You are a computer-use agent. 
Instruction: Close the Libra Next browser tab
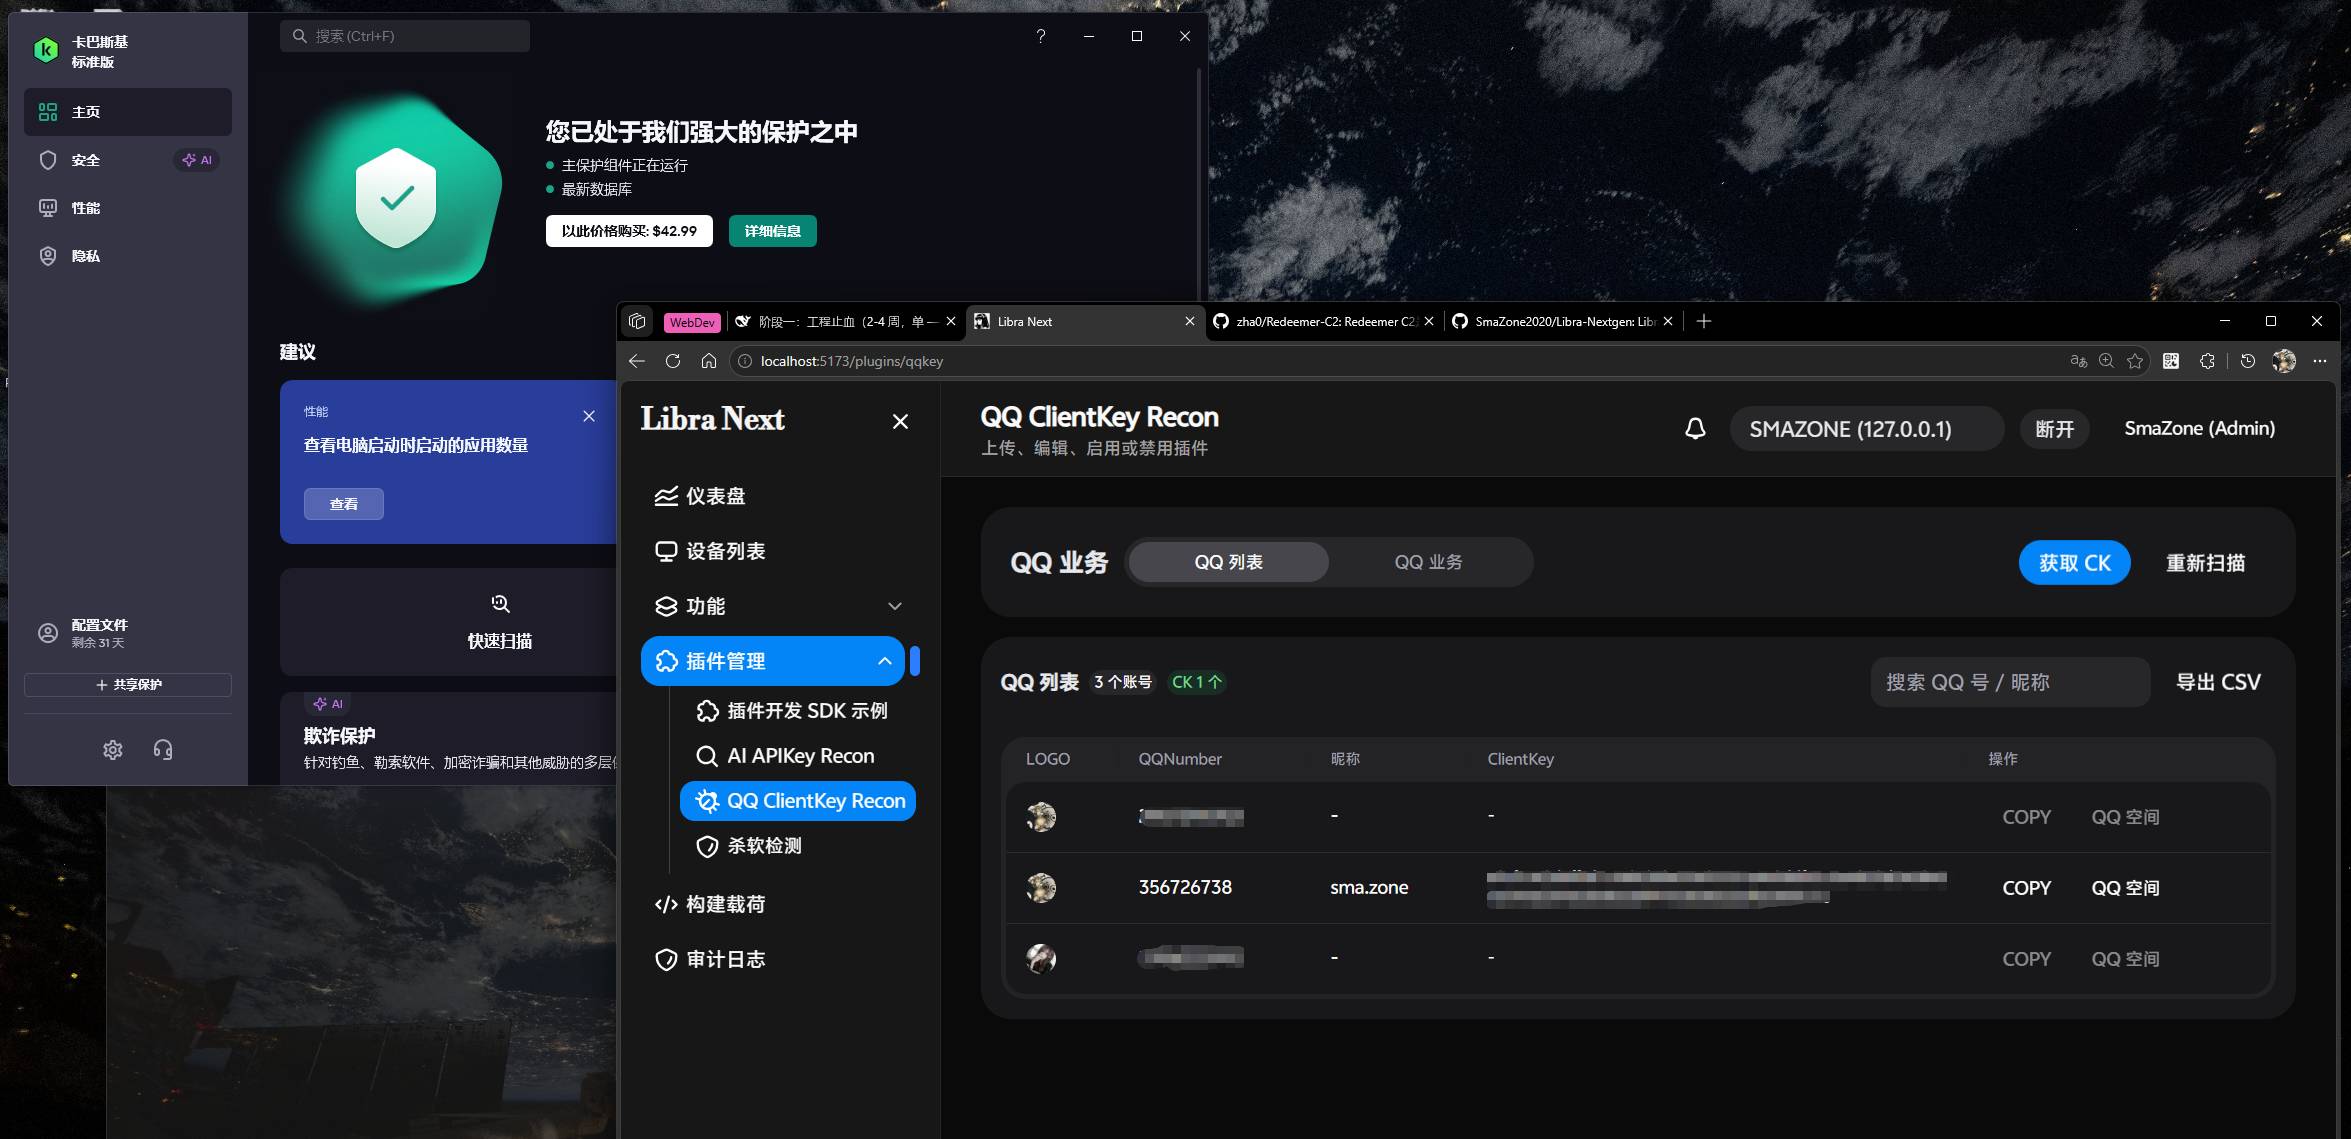tap(1190, 321)
